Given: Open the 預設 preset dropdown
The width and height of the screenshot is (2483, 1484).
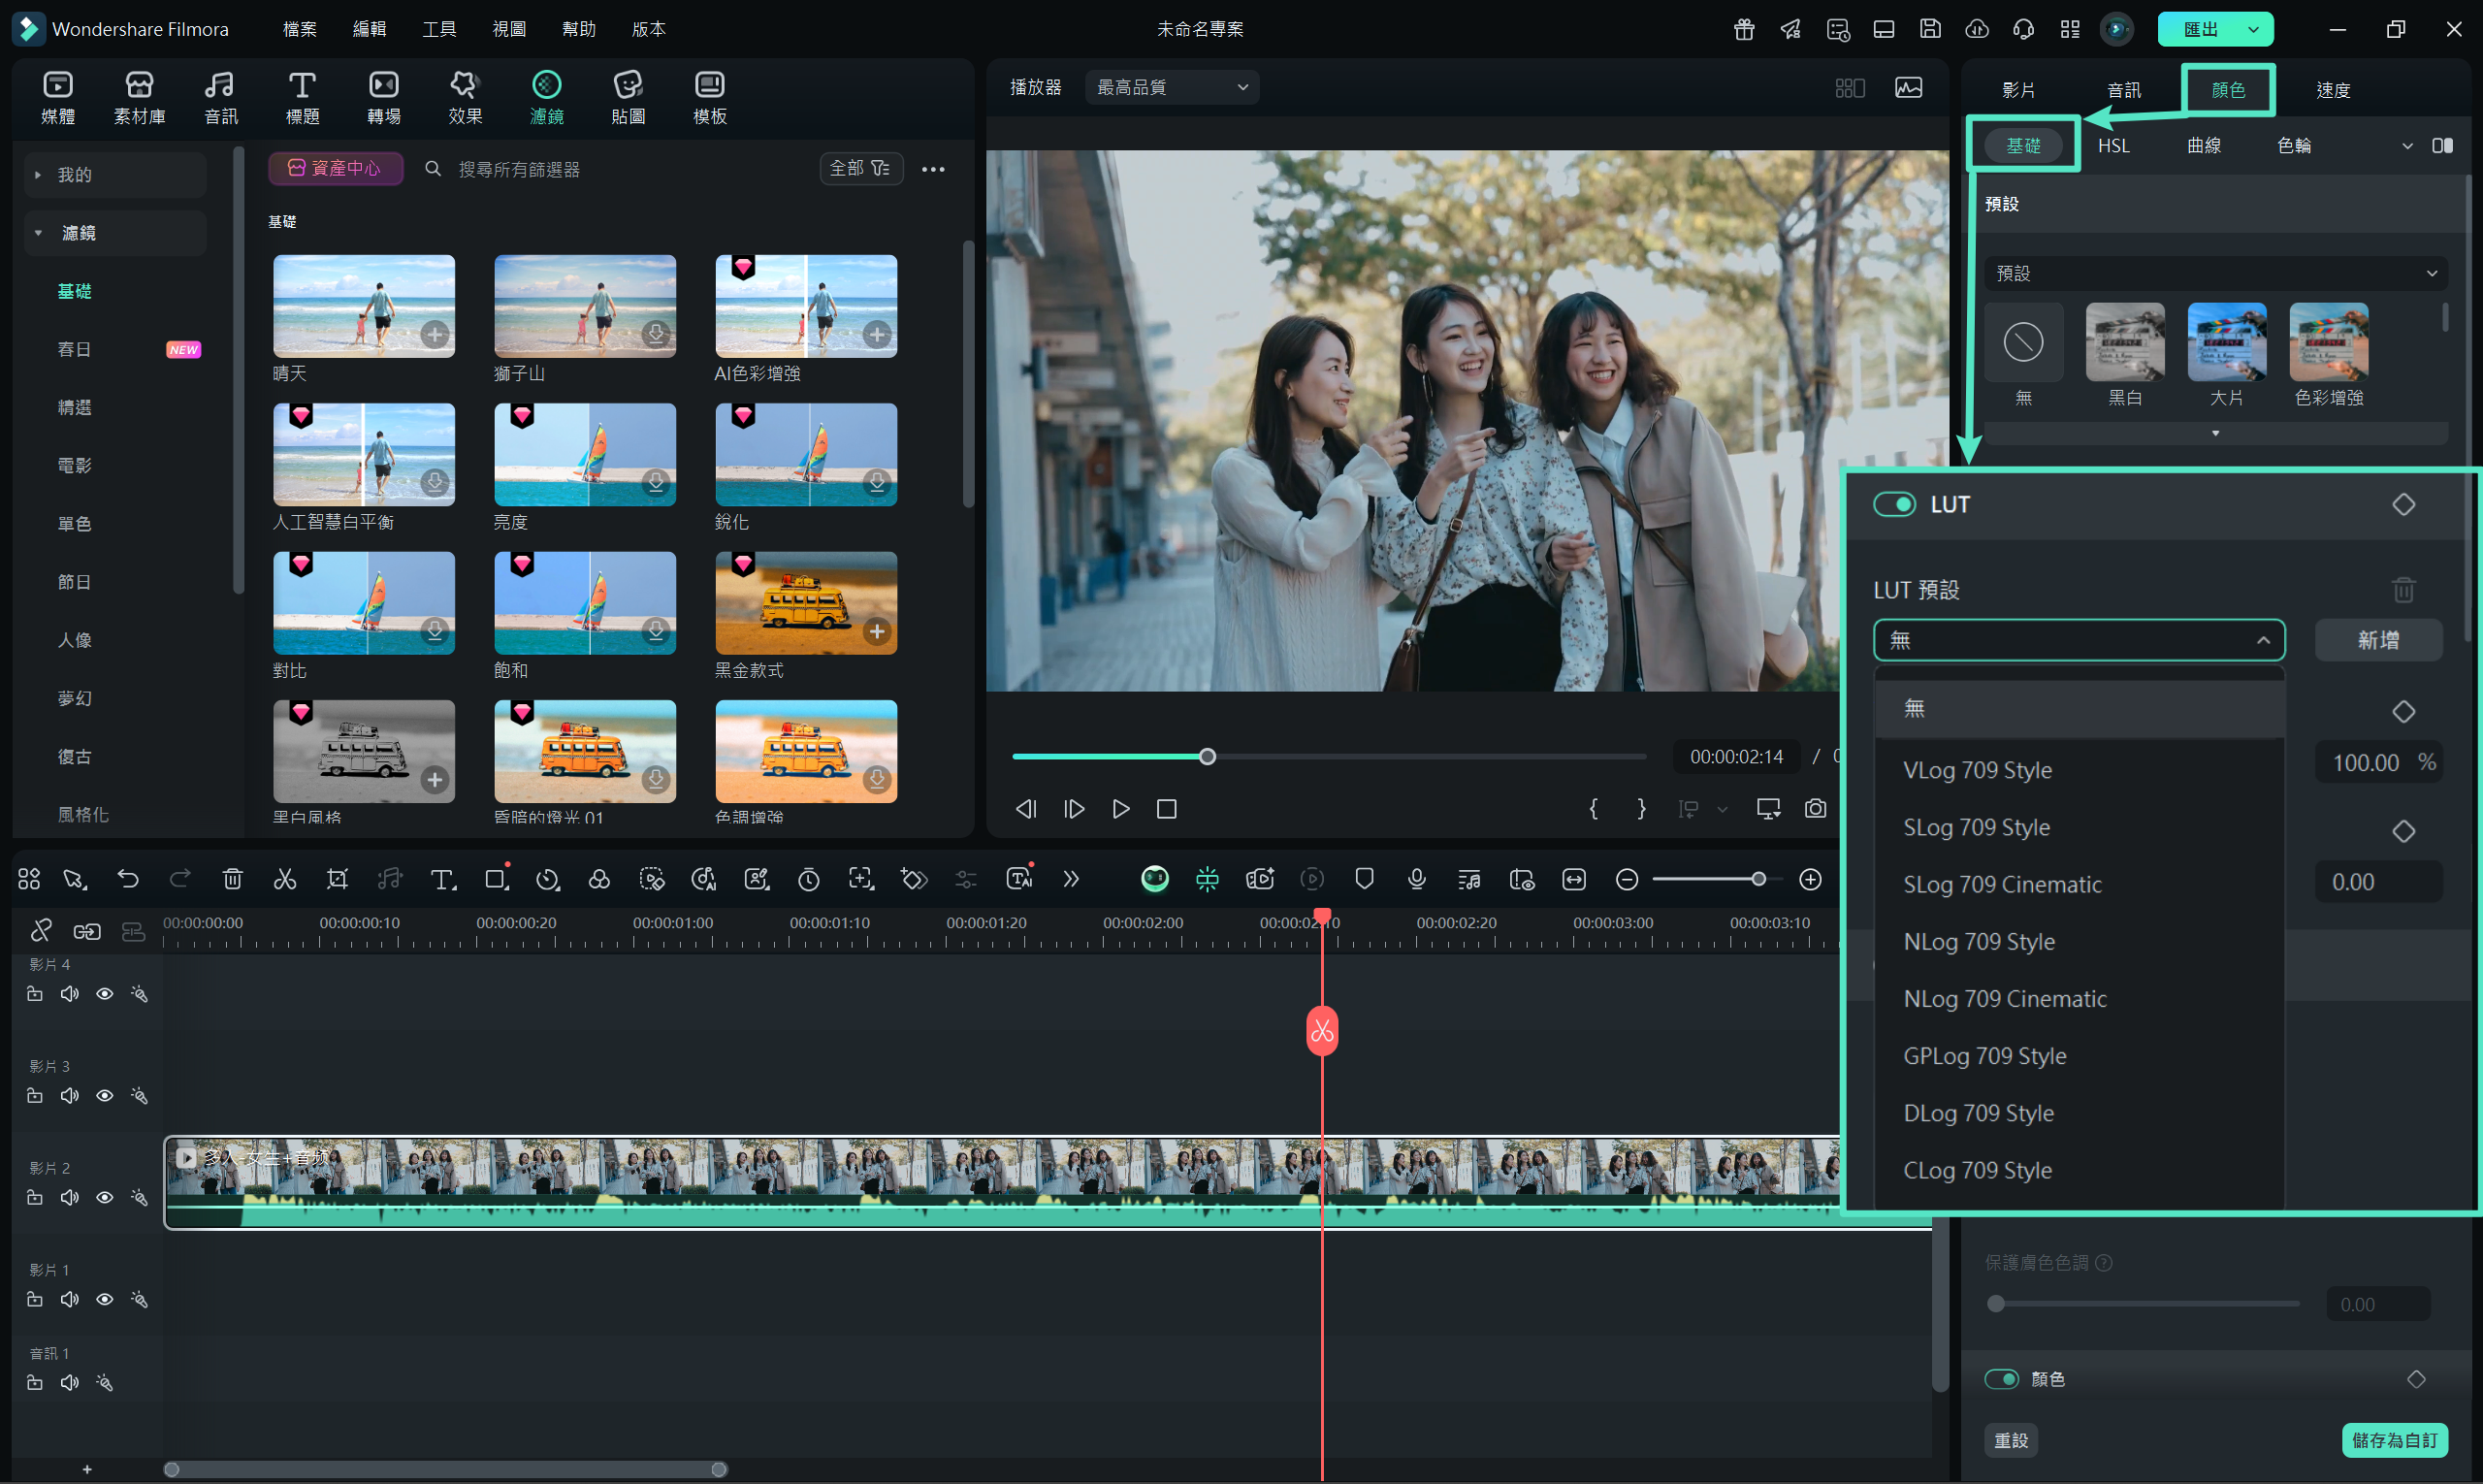Looking at the screenshot, I should tap(2215, 273).
